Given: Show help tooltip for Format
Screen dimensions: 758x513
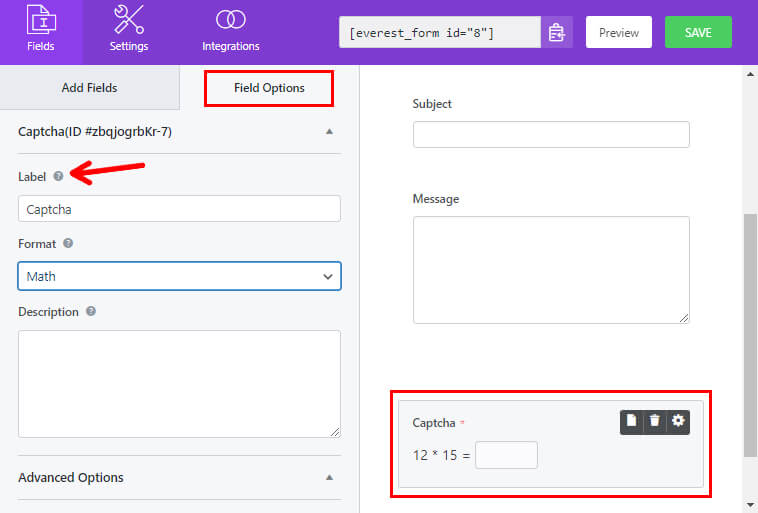Looking at the screenshot, I should tap(68, 243).
